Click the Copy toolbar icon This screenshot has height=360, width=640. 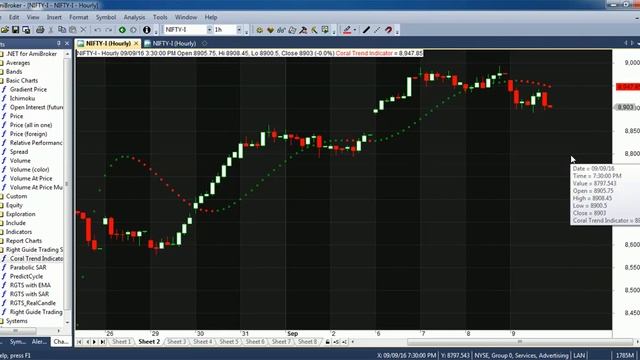(x=62, y=30)
